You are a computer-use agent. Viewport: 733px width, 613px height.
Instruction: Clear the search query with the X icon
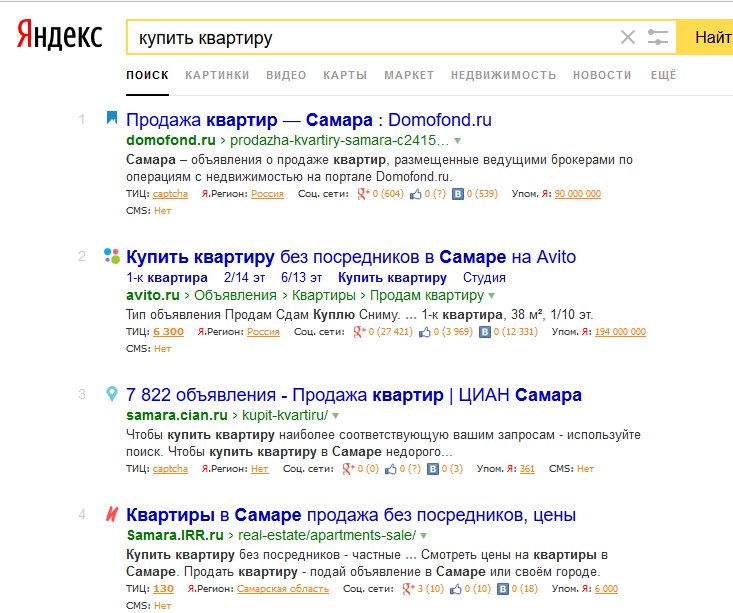[x=628, y=38]
